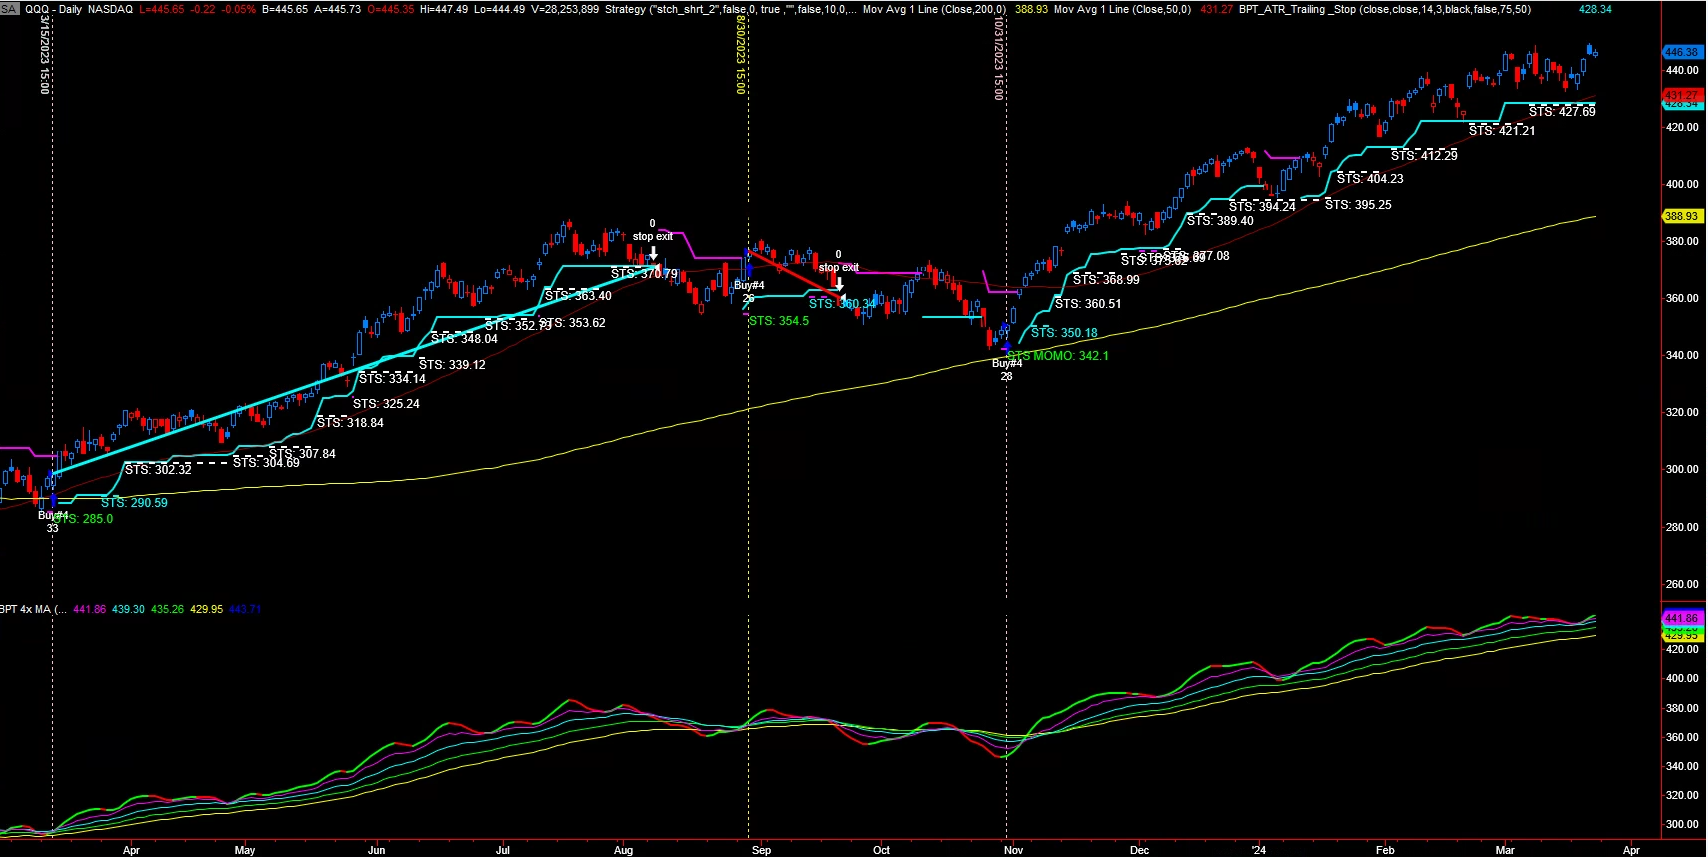The height and width of the screenshot is (857, 1708).
Task: Click the 3/15/2023 15:00 vertical date marker
Action: pos(45,55)
